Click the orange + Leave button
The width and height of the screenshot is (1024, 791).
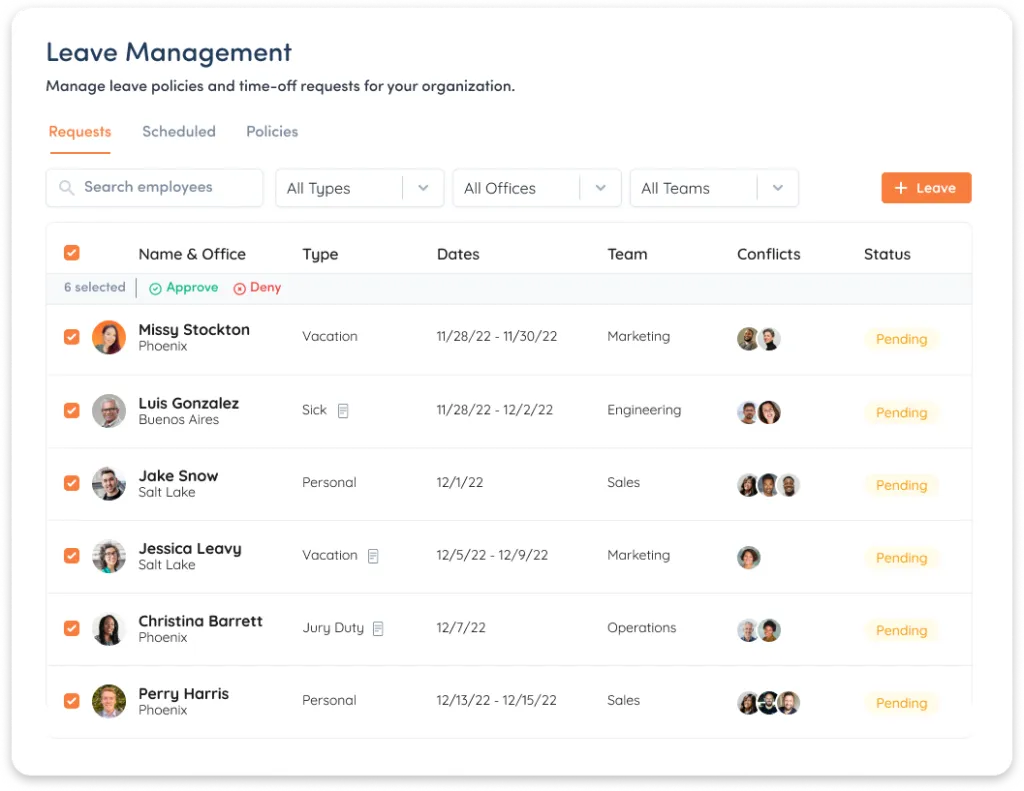coord(926,188)
